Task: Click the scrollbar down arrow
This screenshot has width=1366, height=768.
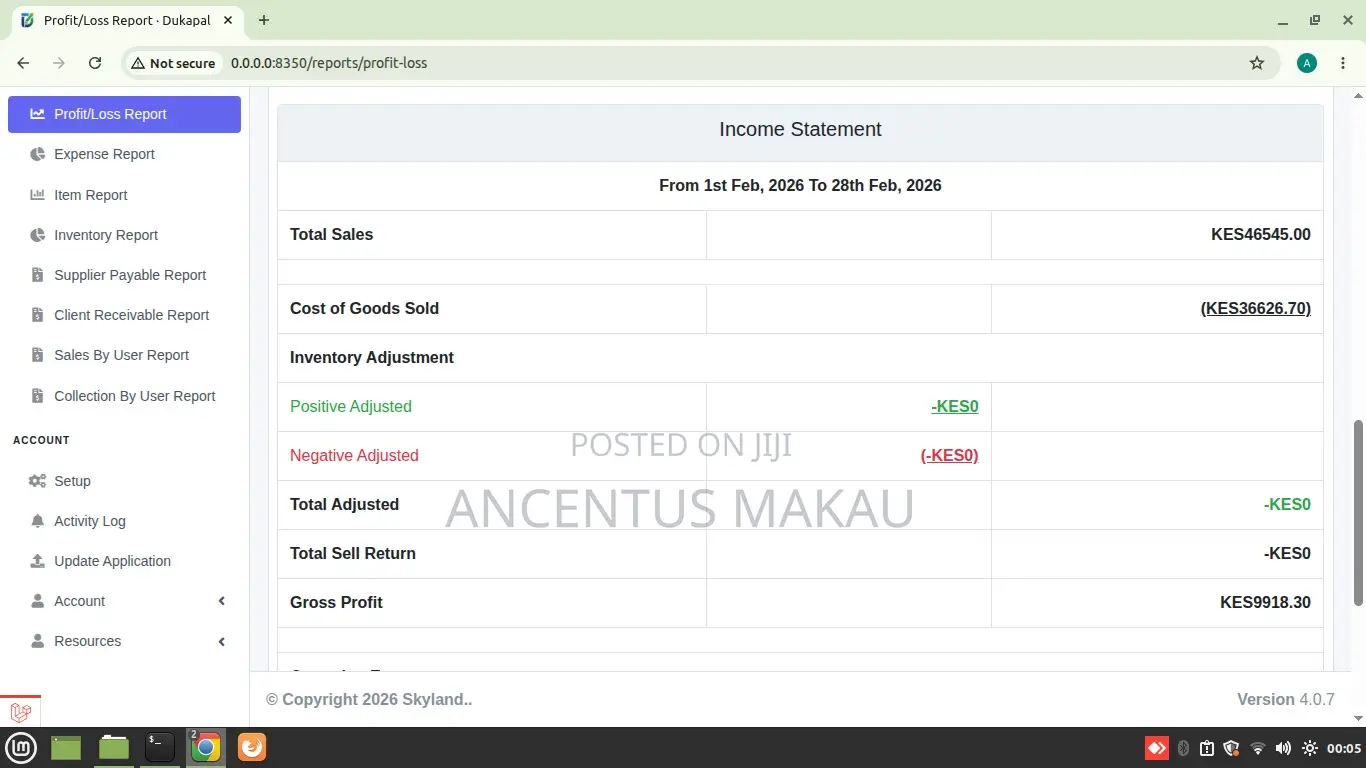Action: pos(1358,718)
